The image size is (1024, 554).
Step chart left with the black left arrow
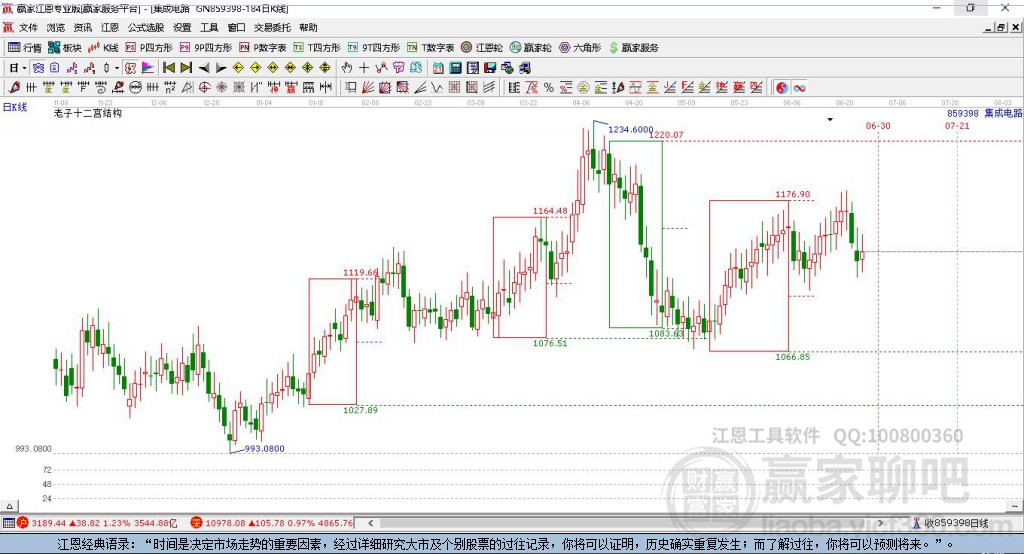pyautogui.click(x=204, y=68)
